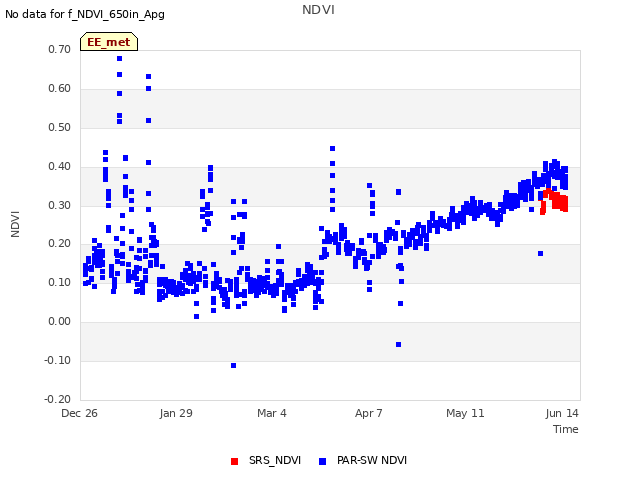Click the NDVI chart title
This screenshot has width=640, height=480.
[x=318, y=10]
